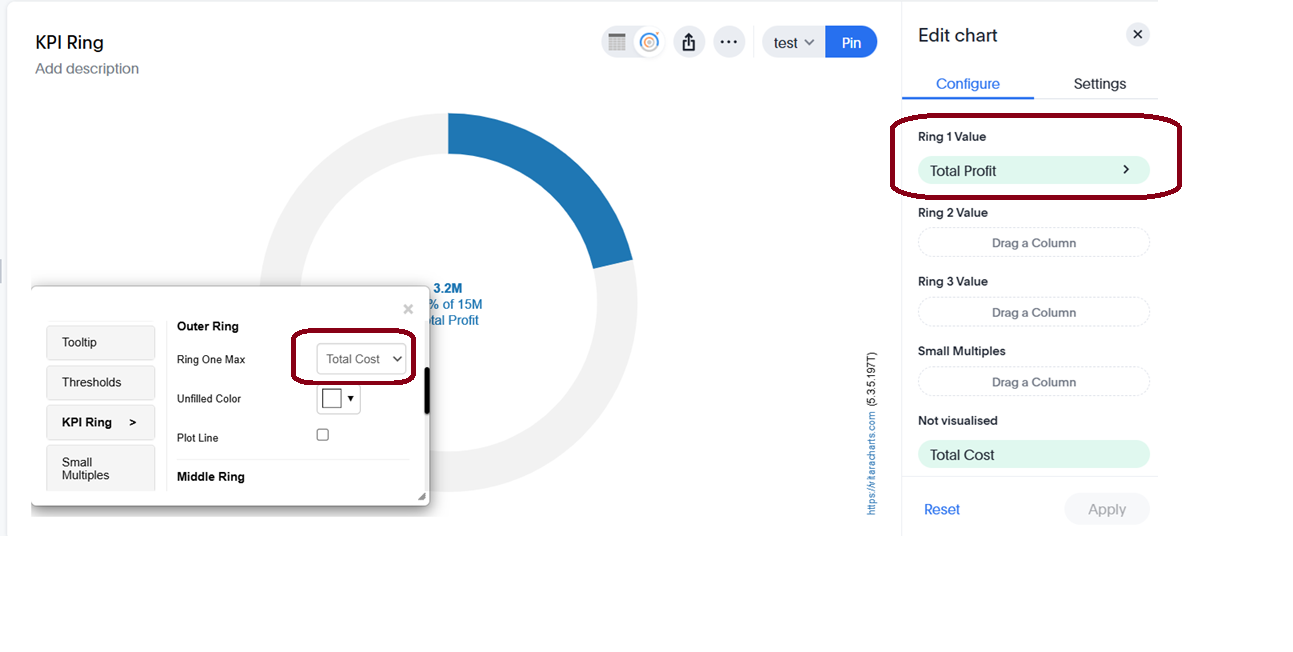The height and width of the screenshot is (652, 1293).
Task: Select the Thresholds menu item
Action: pyautogui.click(x=100, y=382)
